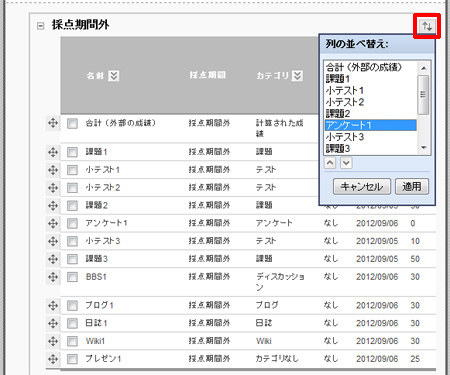Move selected item down with arrow button
The image size is (450, 375).
tap(346, 163)
